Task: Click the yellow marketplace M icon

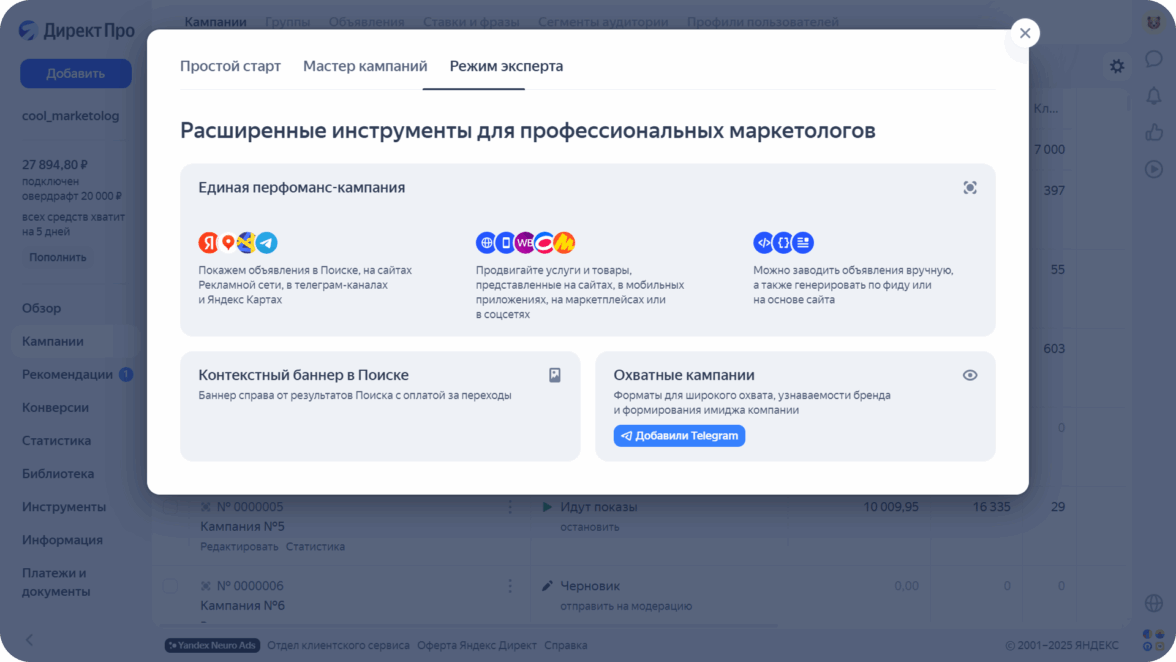Action: [565, 242]
